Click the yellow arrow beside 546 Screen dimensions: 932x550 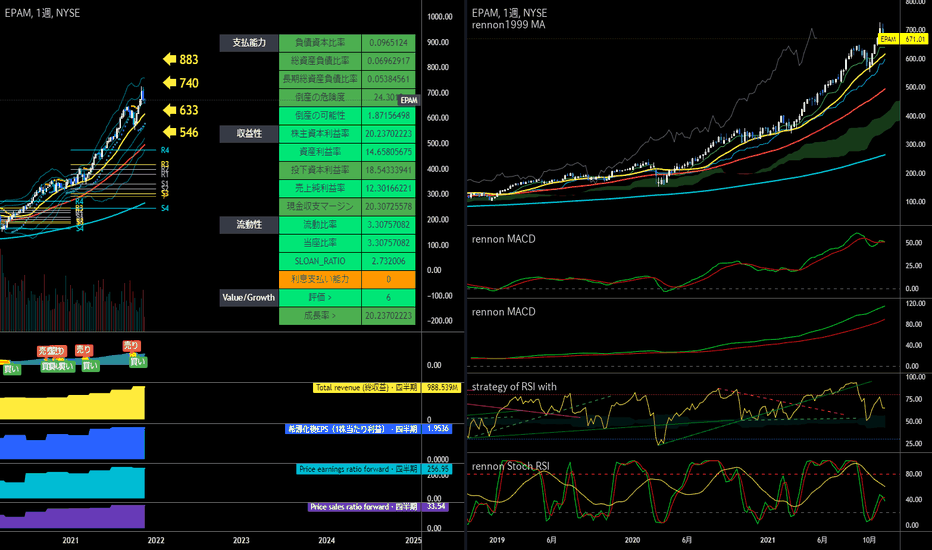click(x=169, y=132)
